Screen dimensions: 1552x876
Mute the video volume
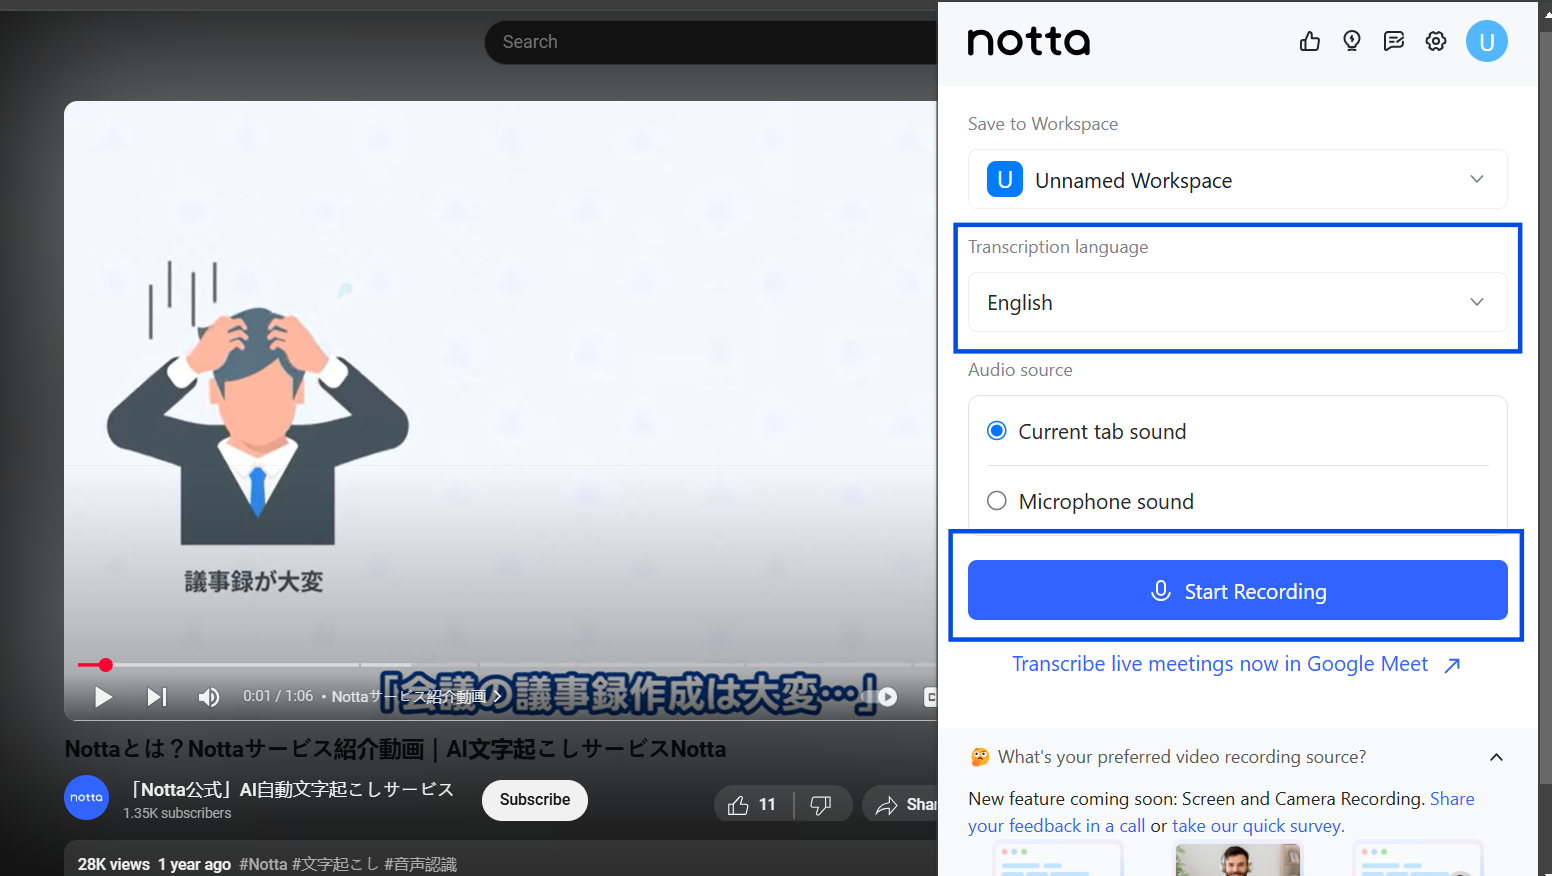209,696
